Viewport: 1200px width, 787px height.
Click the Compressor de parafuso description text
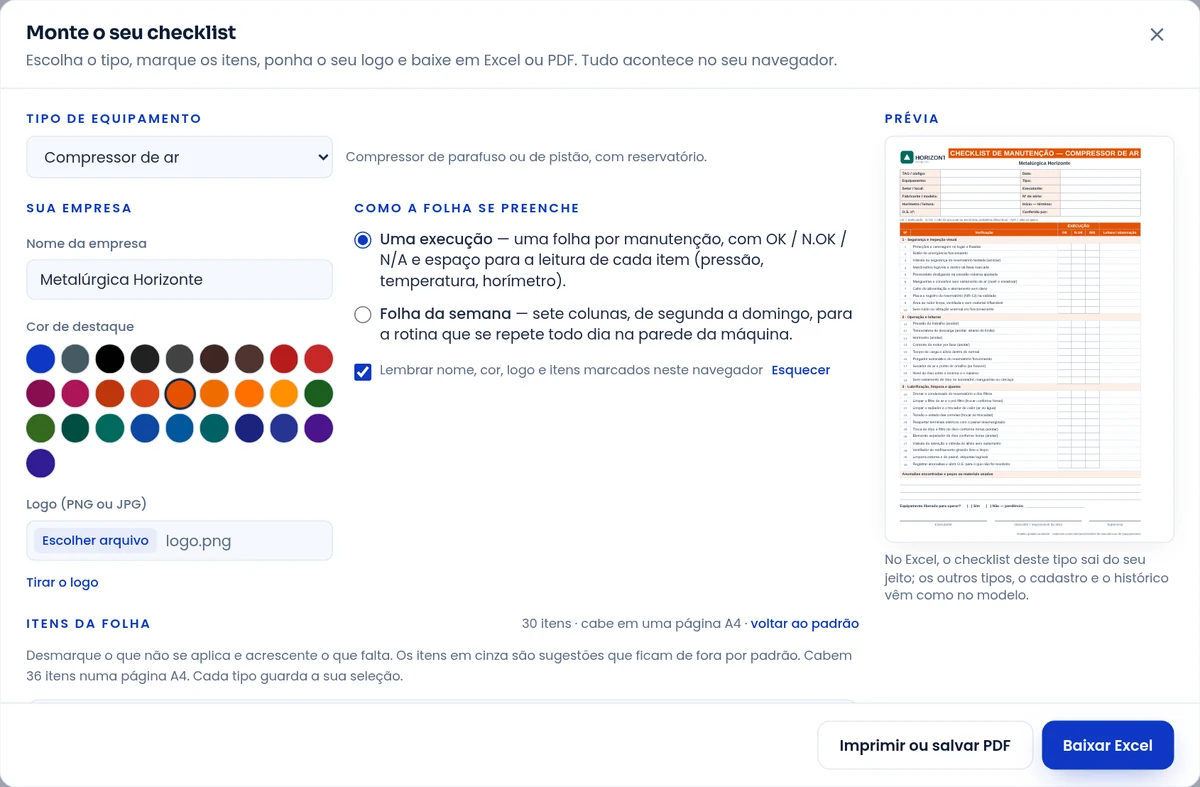526,157
